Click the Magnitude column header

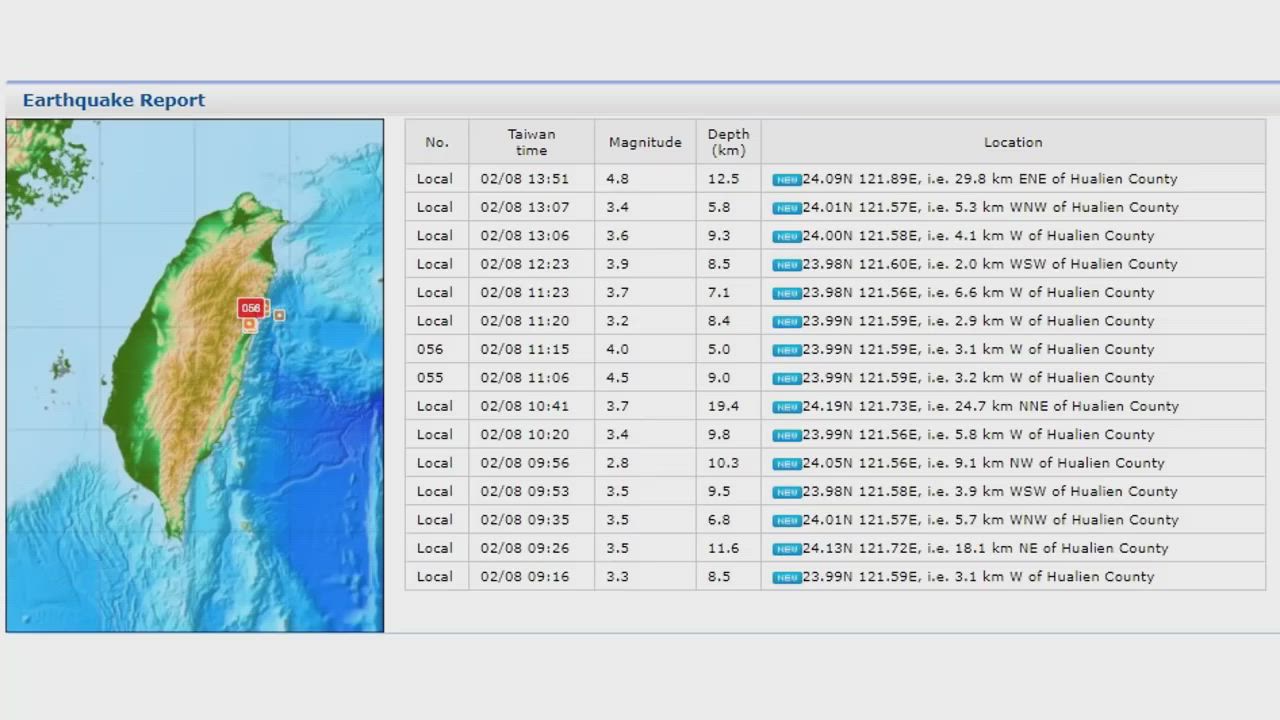point(645,142)
